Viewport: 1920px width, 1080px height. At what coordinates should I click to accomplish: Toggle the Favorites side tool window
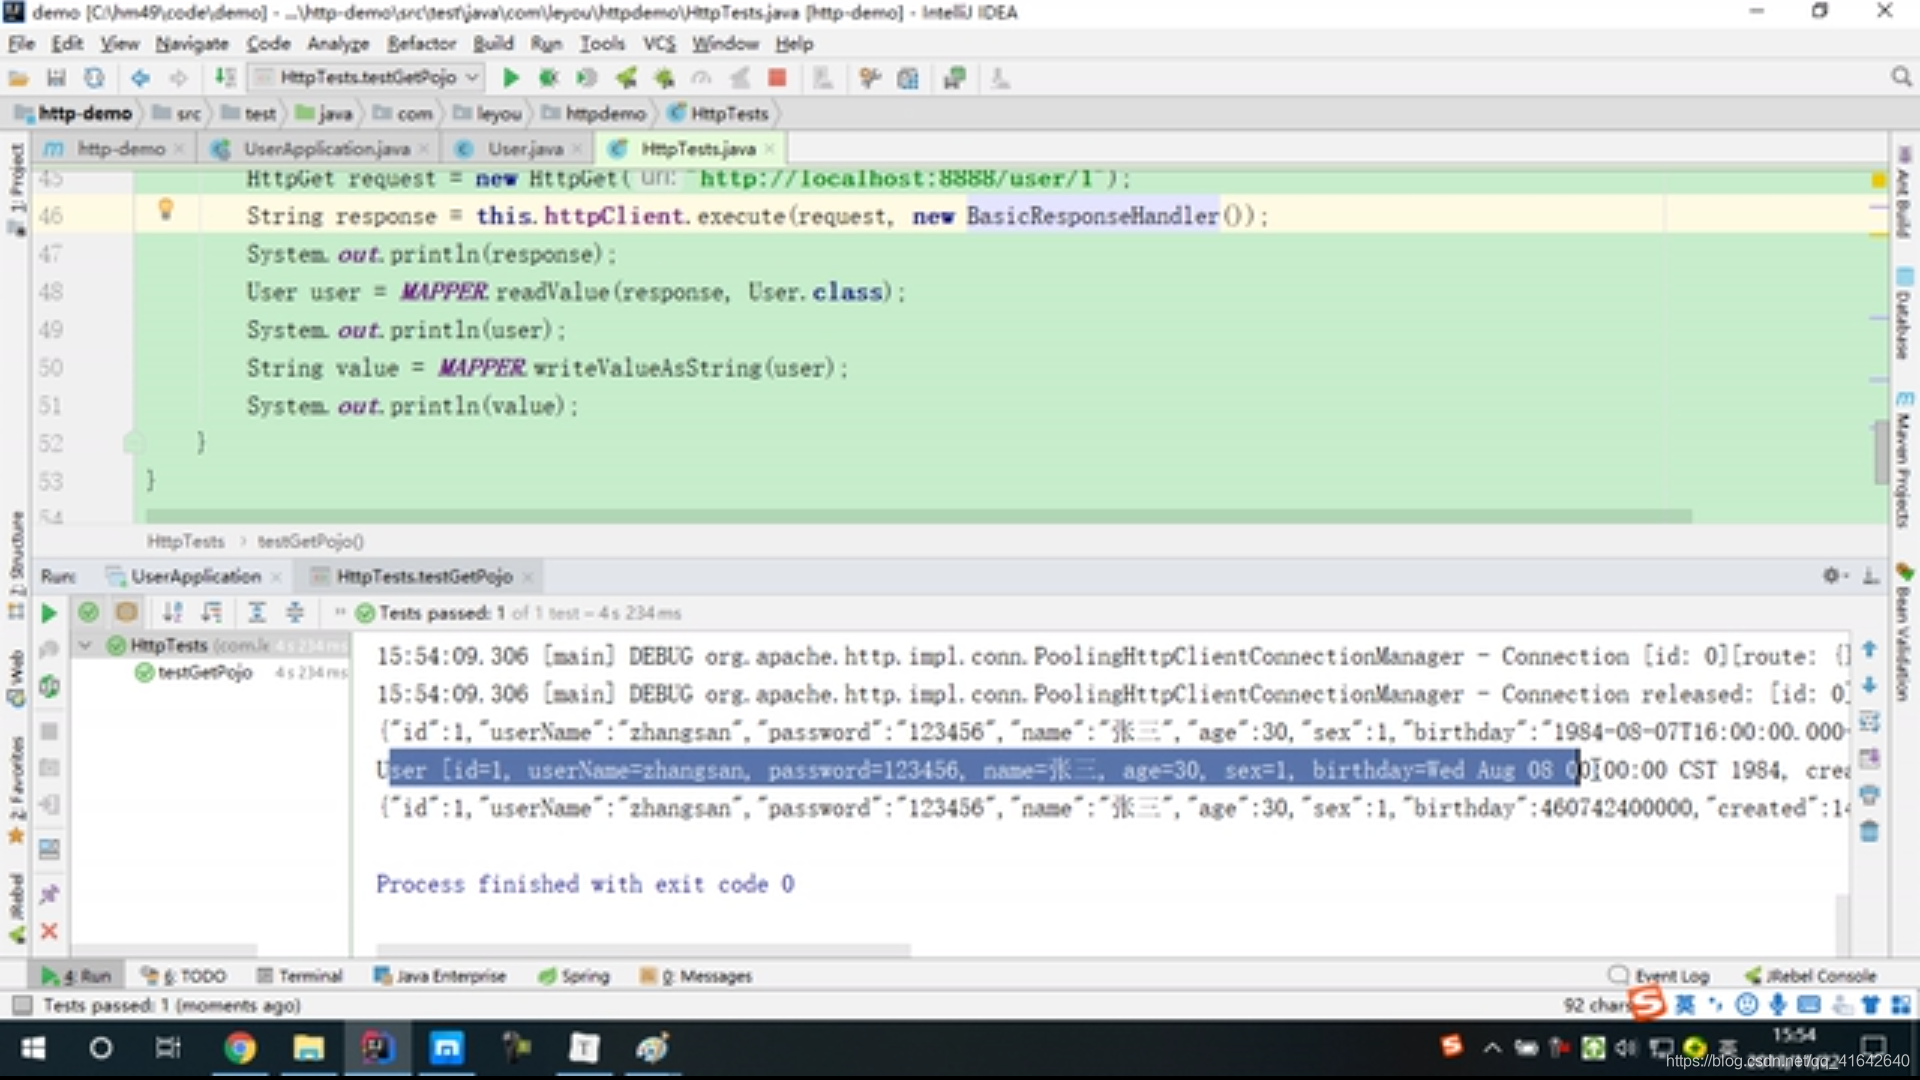16,790
